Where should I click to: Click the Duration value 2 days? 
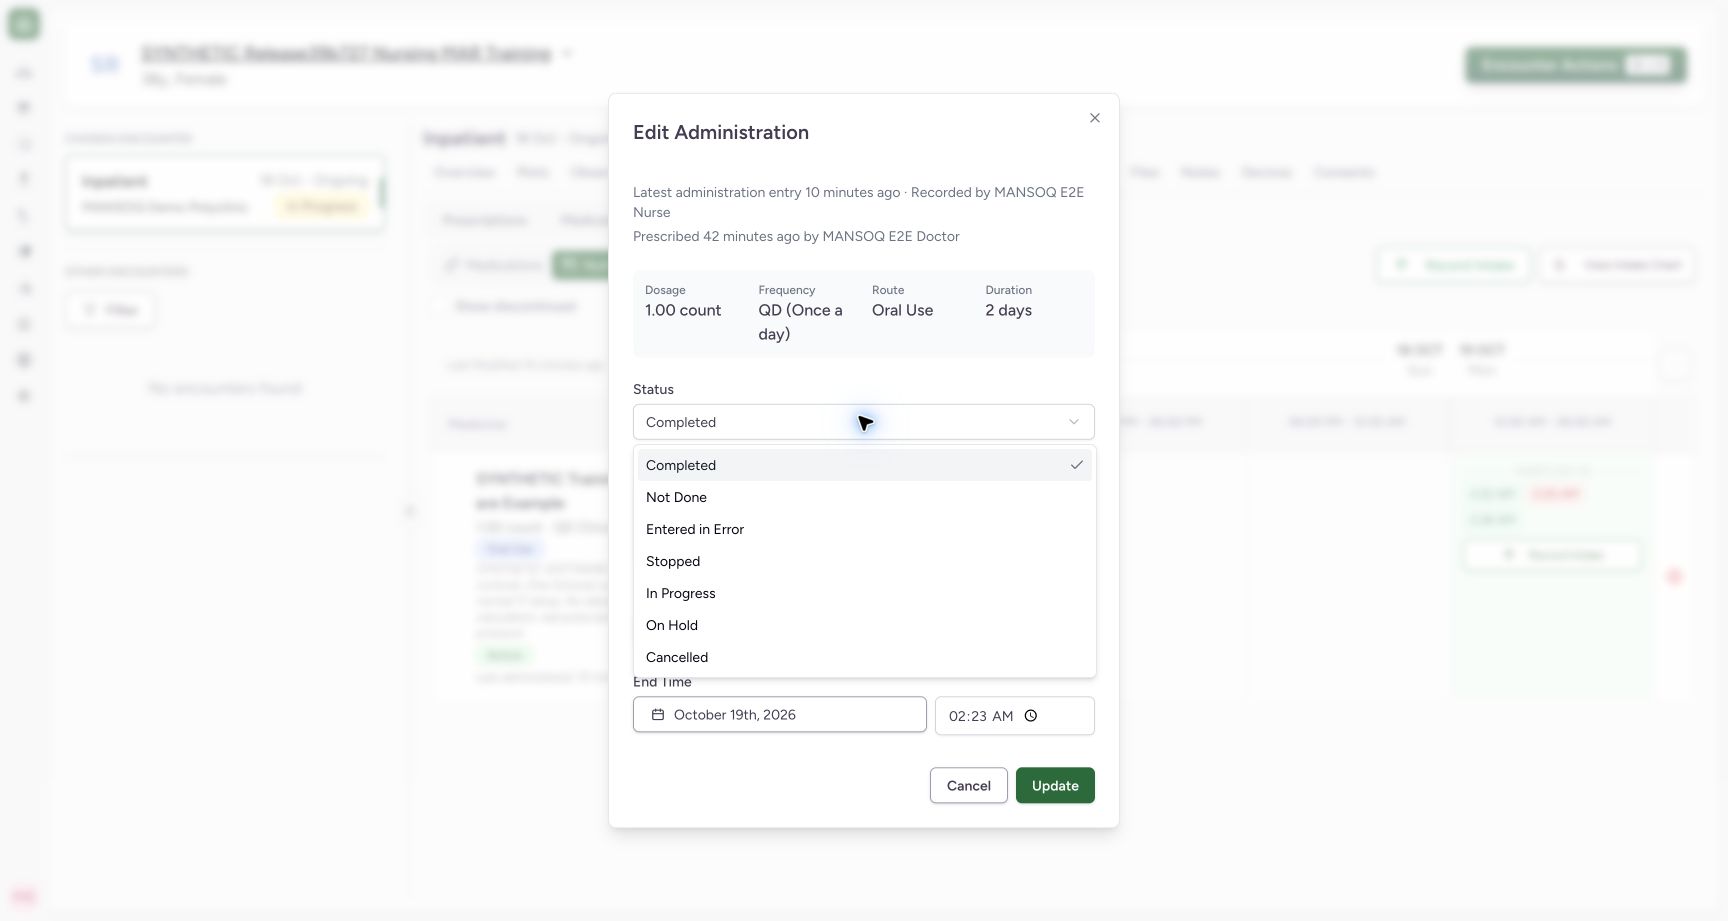[1008, 310]
